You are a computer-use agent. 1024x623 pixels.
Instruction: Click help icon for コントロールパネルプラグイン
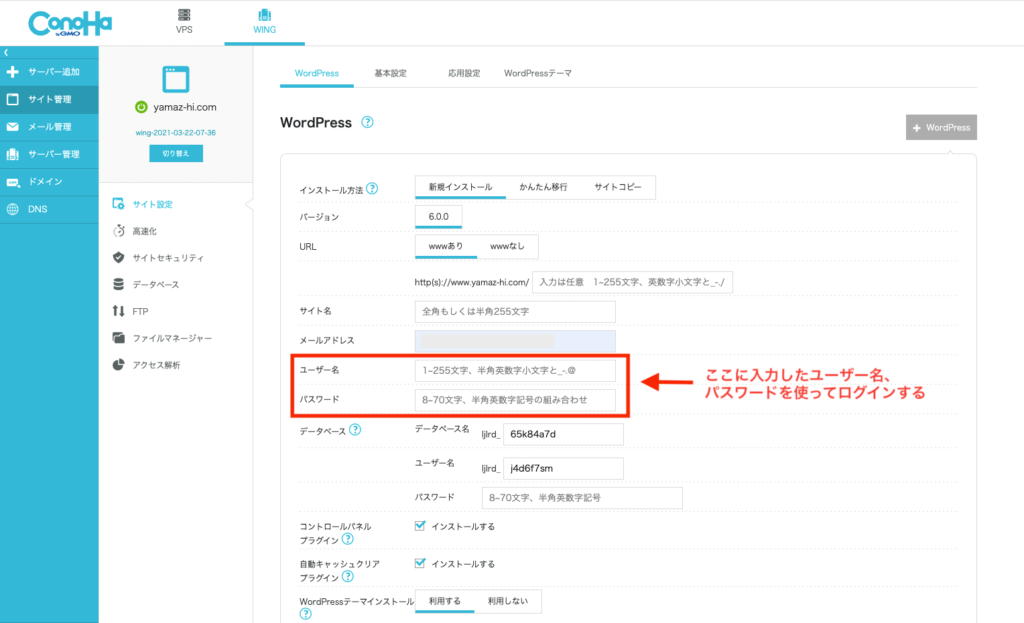point(348,539)
